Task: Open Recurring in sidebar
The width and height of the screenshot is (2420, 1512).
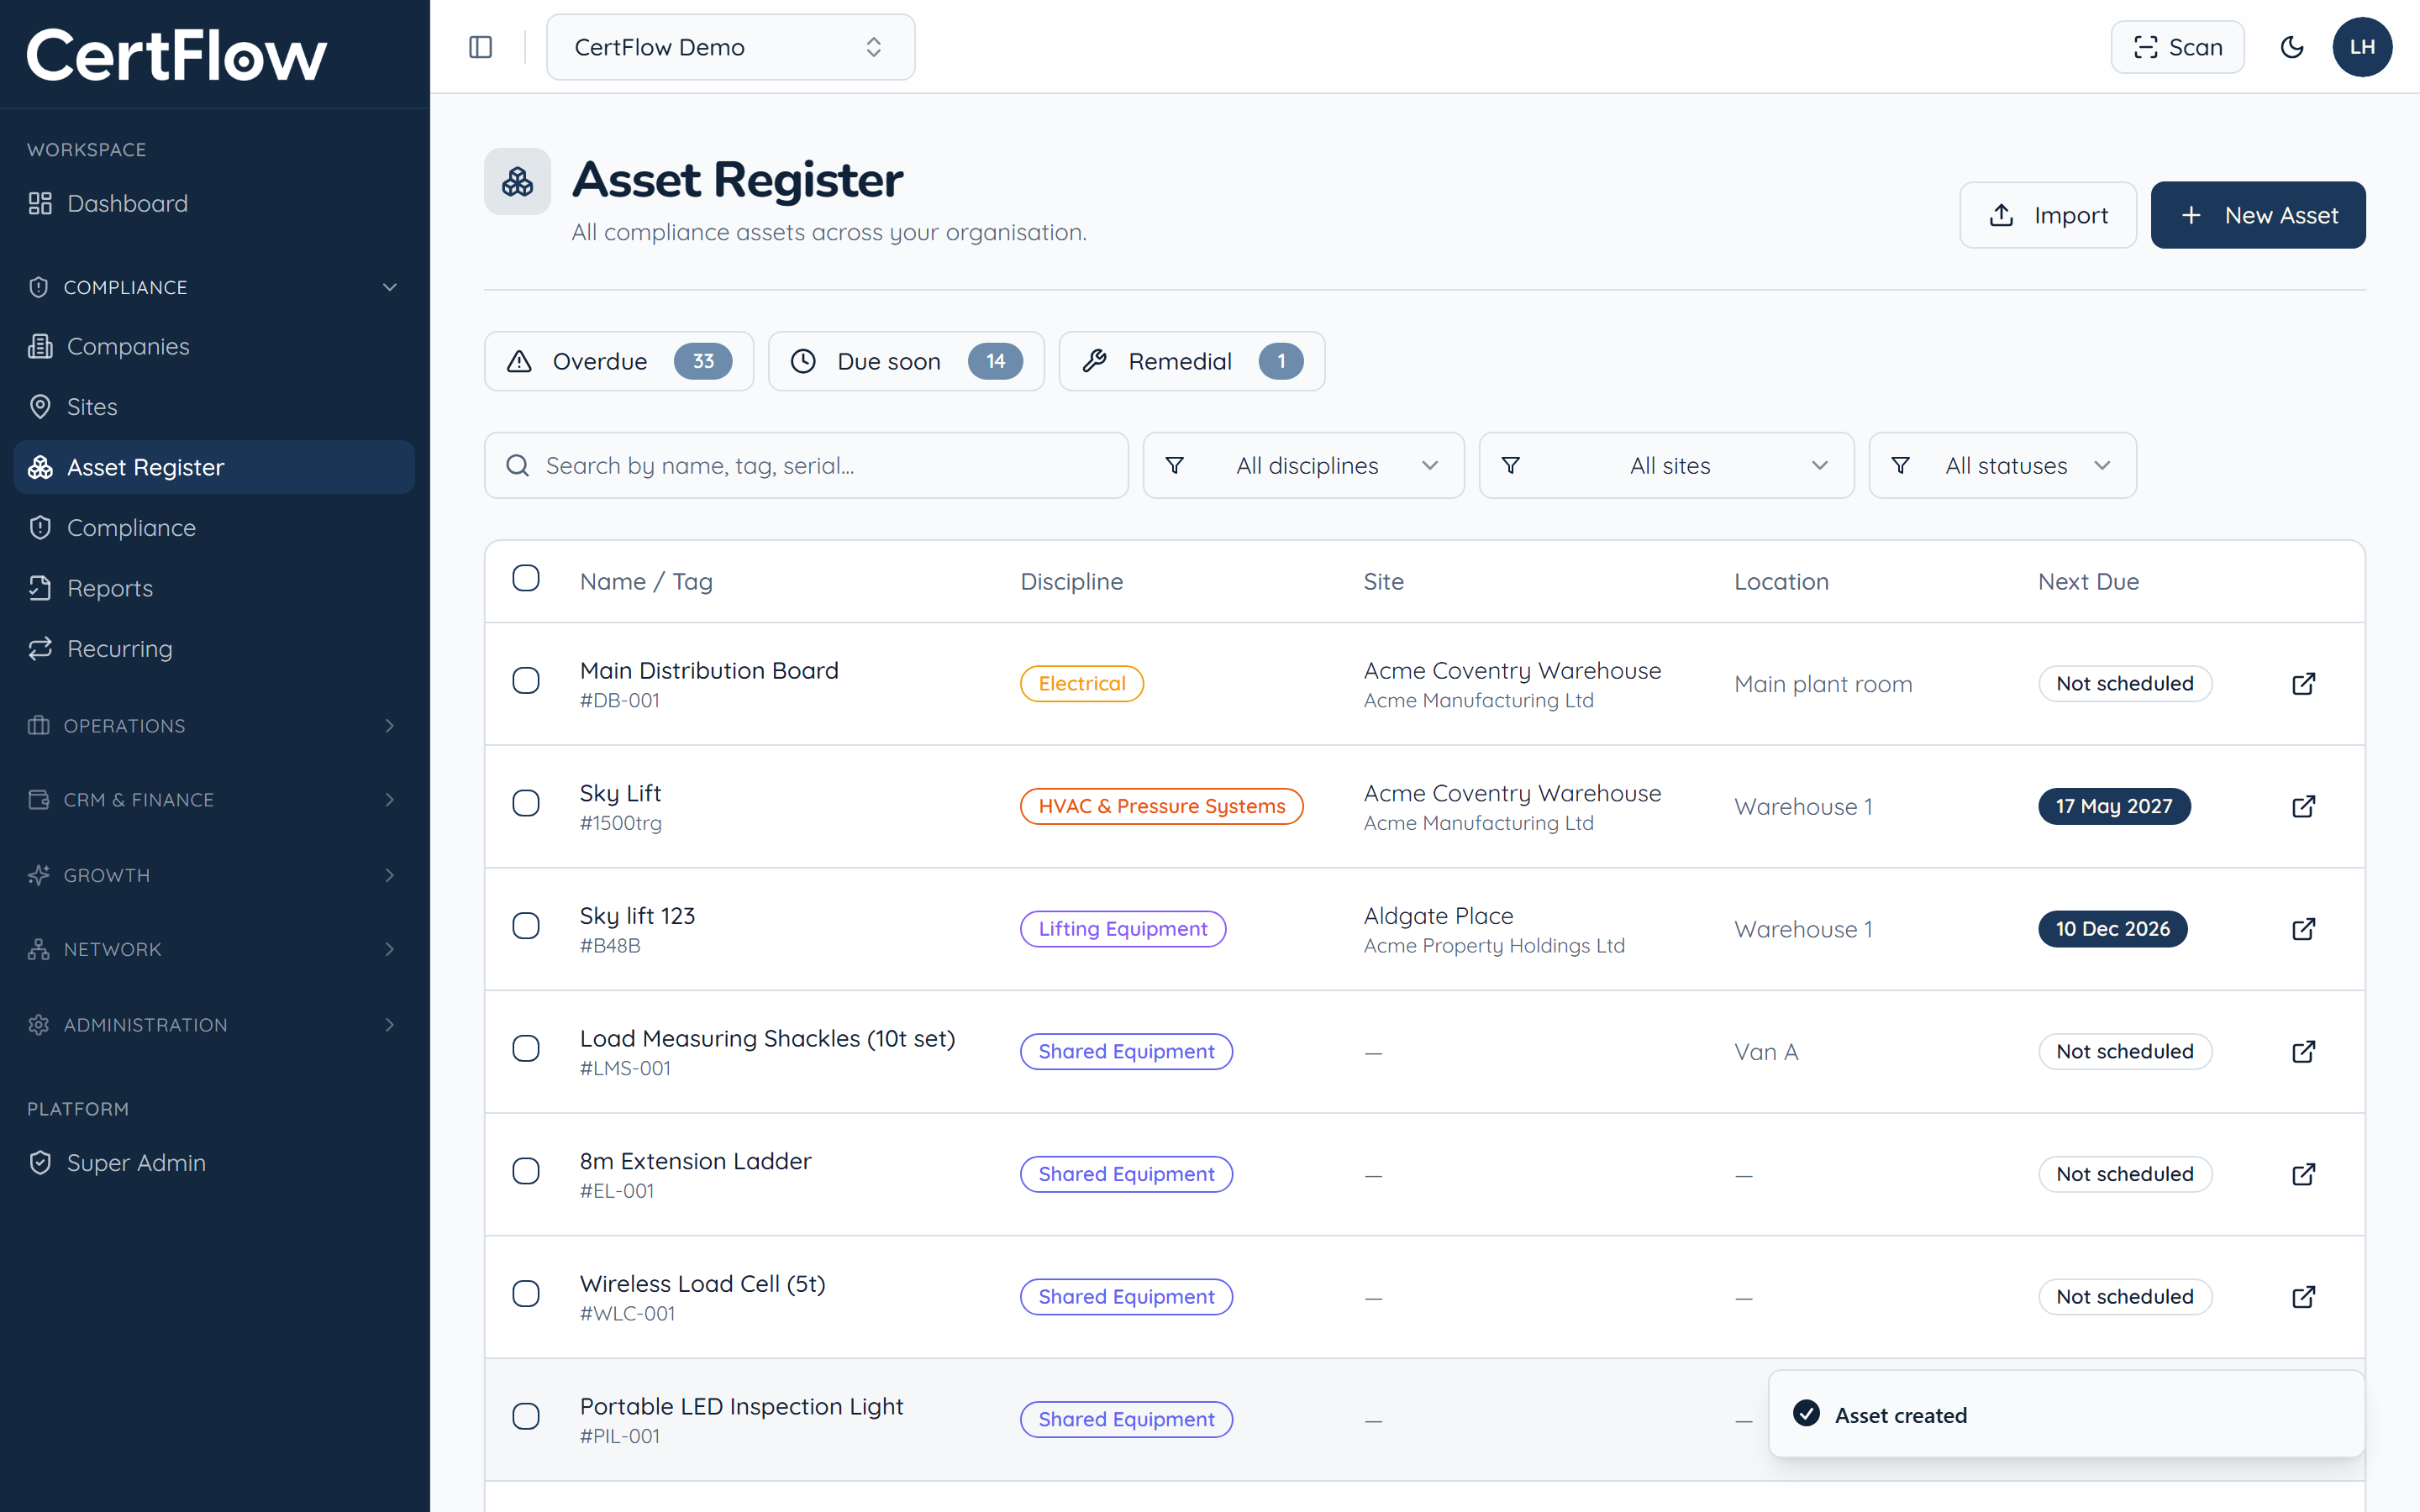Action: coord(214,649)
